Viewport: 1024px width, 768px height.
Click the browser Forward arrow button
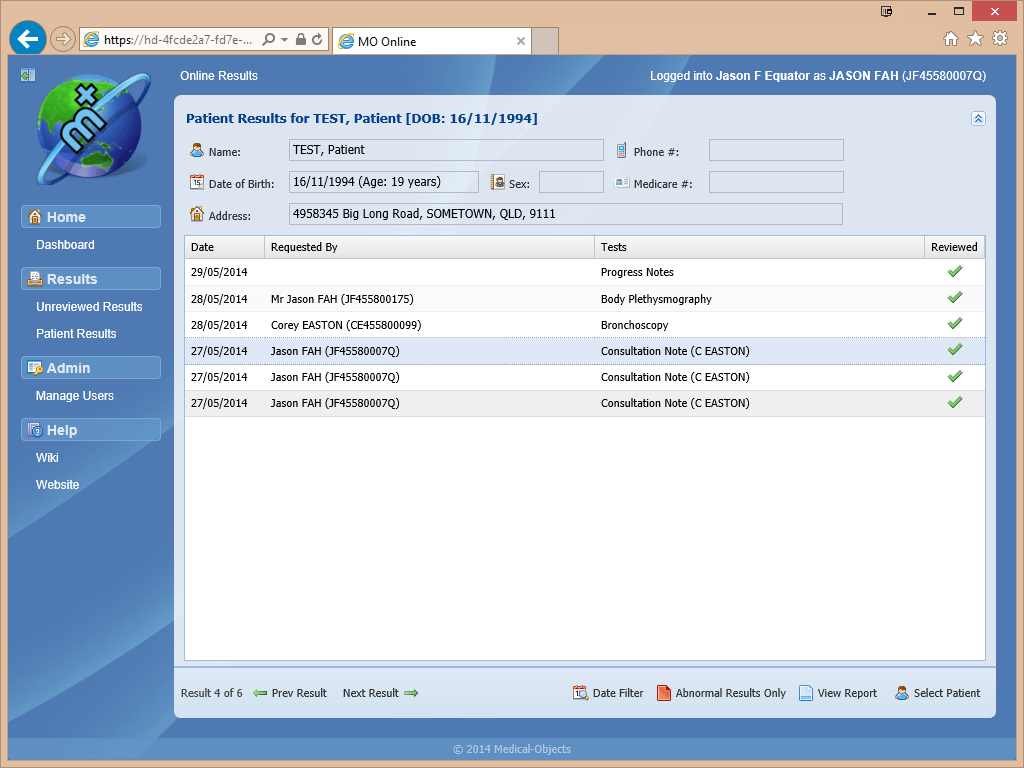pos(63,39)
